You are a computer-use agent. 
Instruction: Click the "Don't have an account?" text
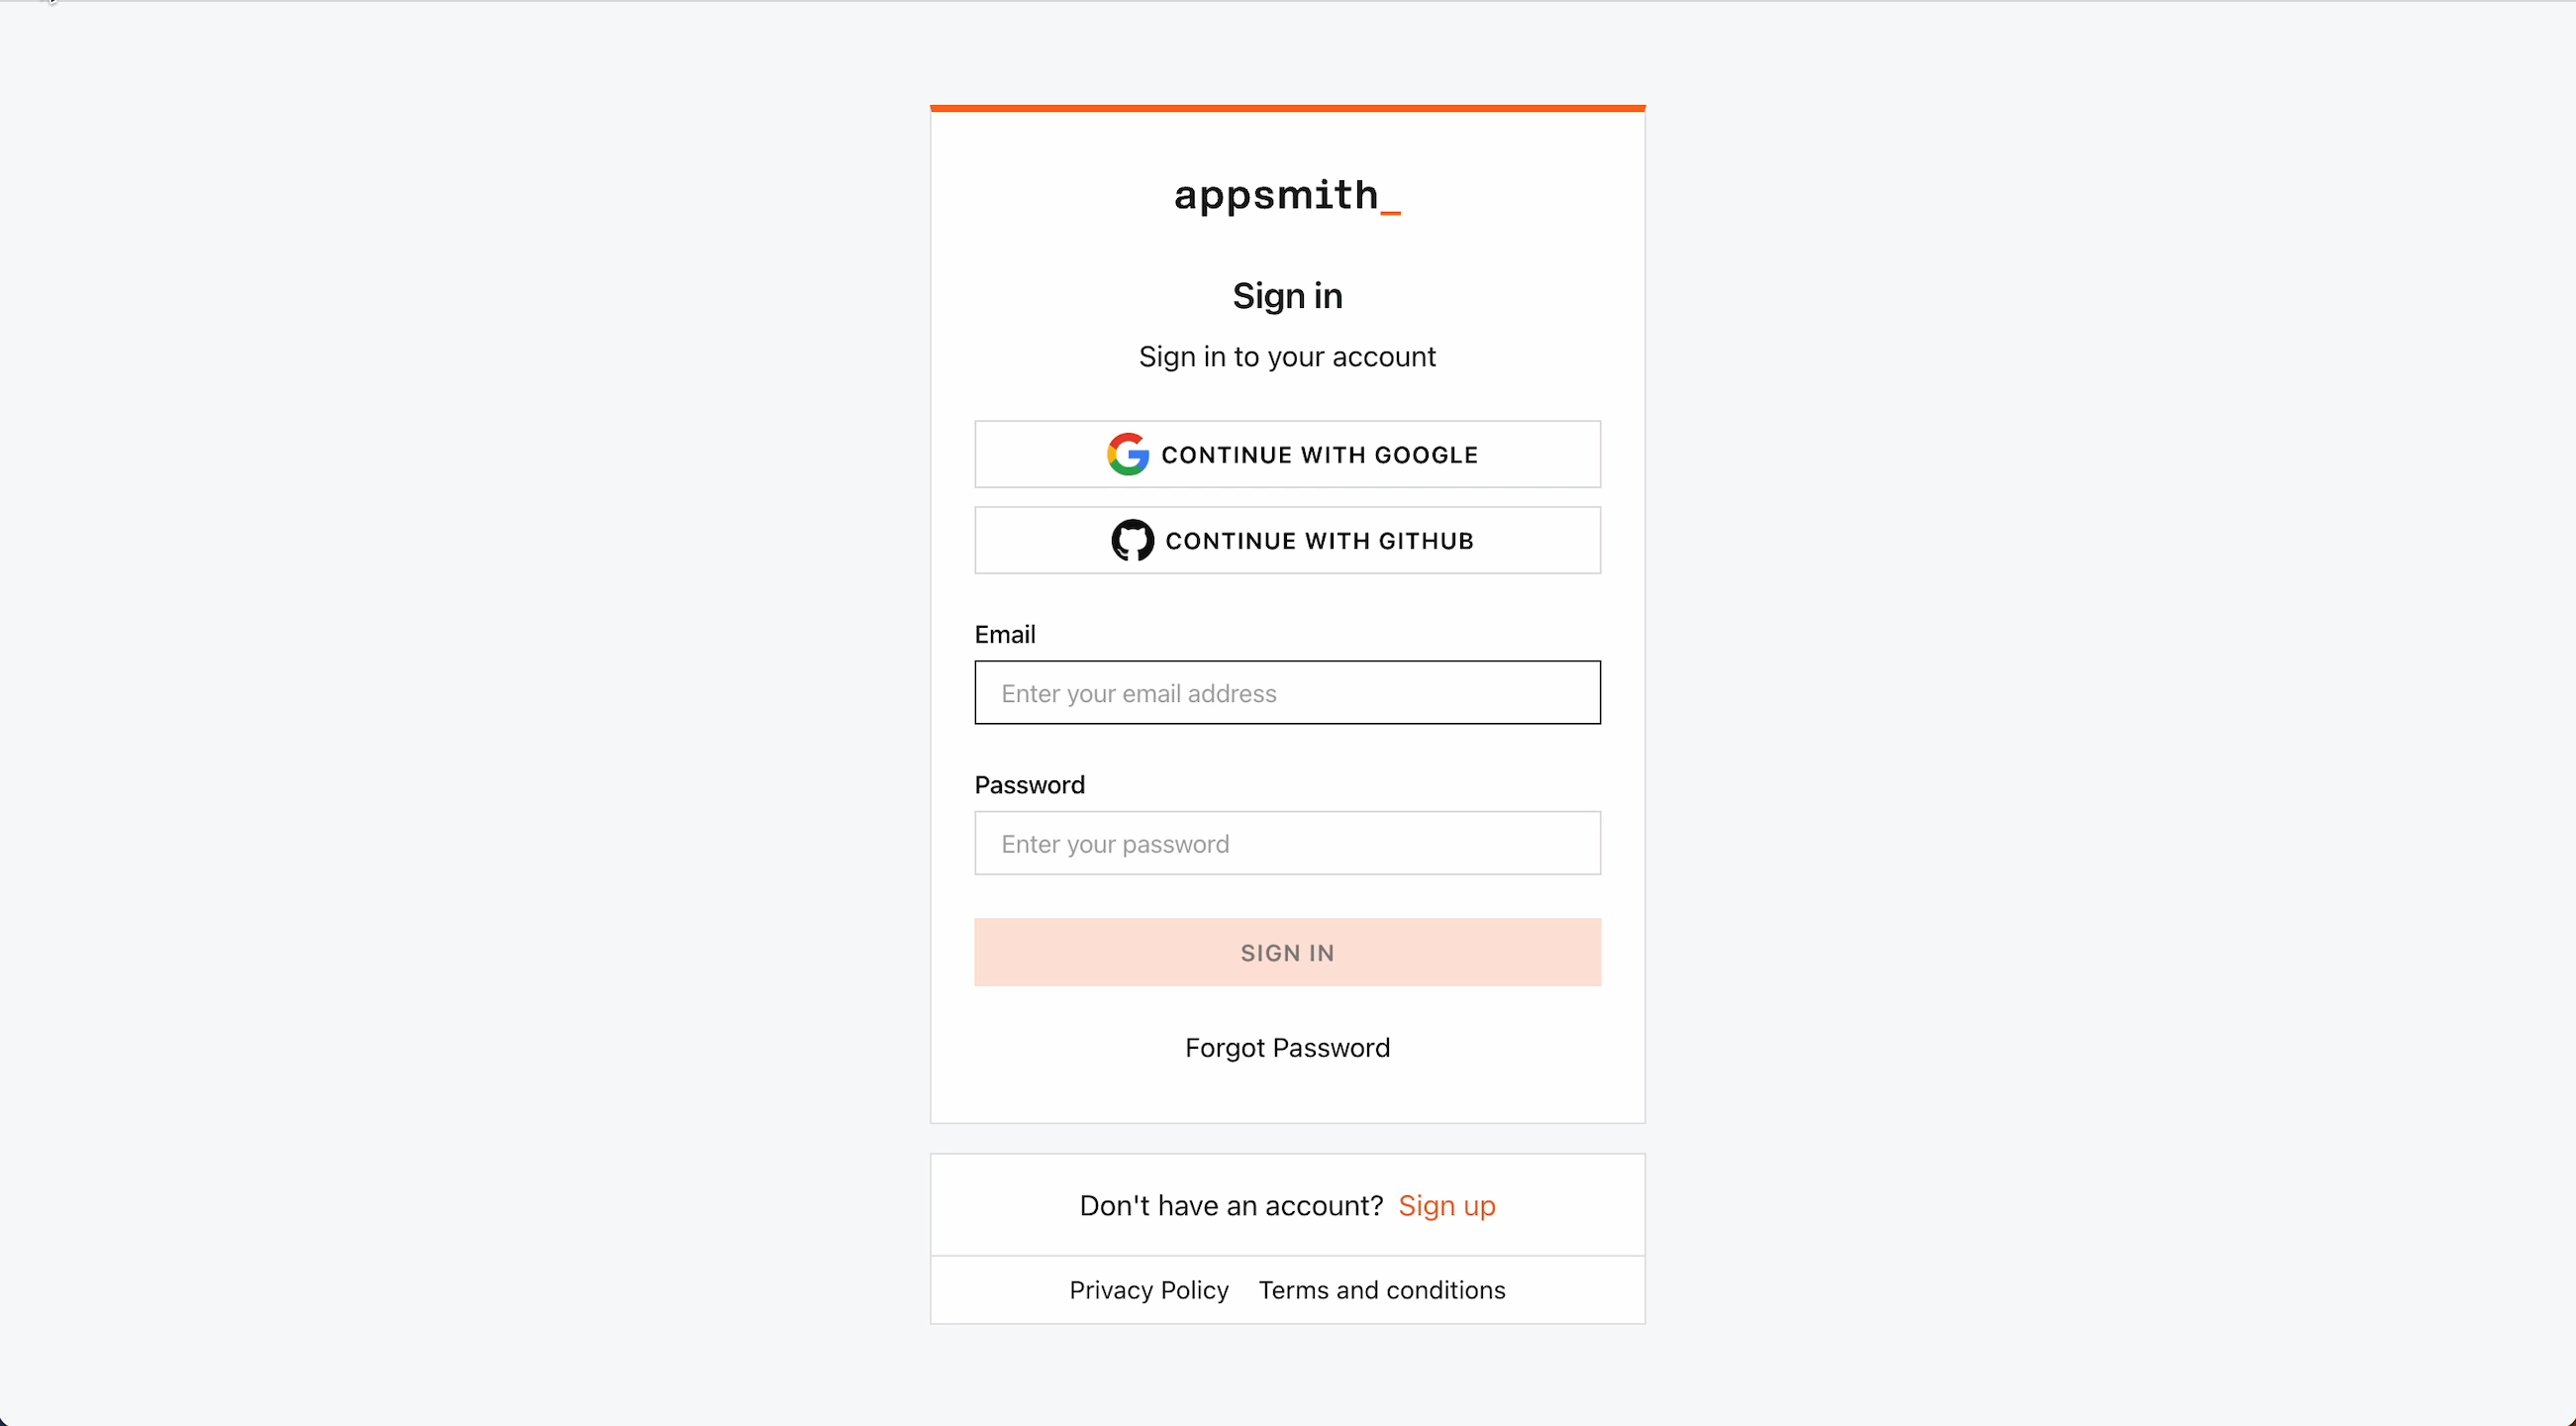1230,1205
